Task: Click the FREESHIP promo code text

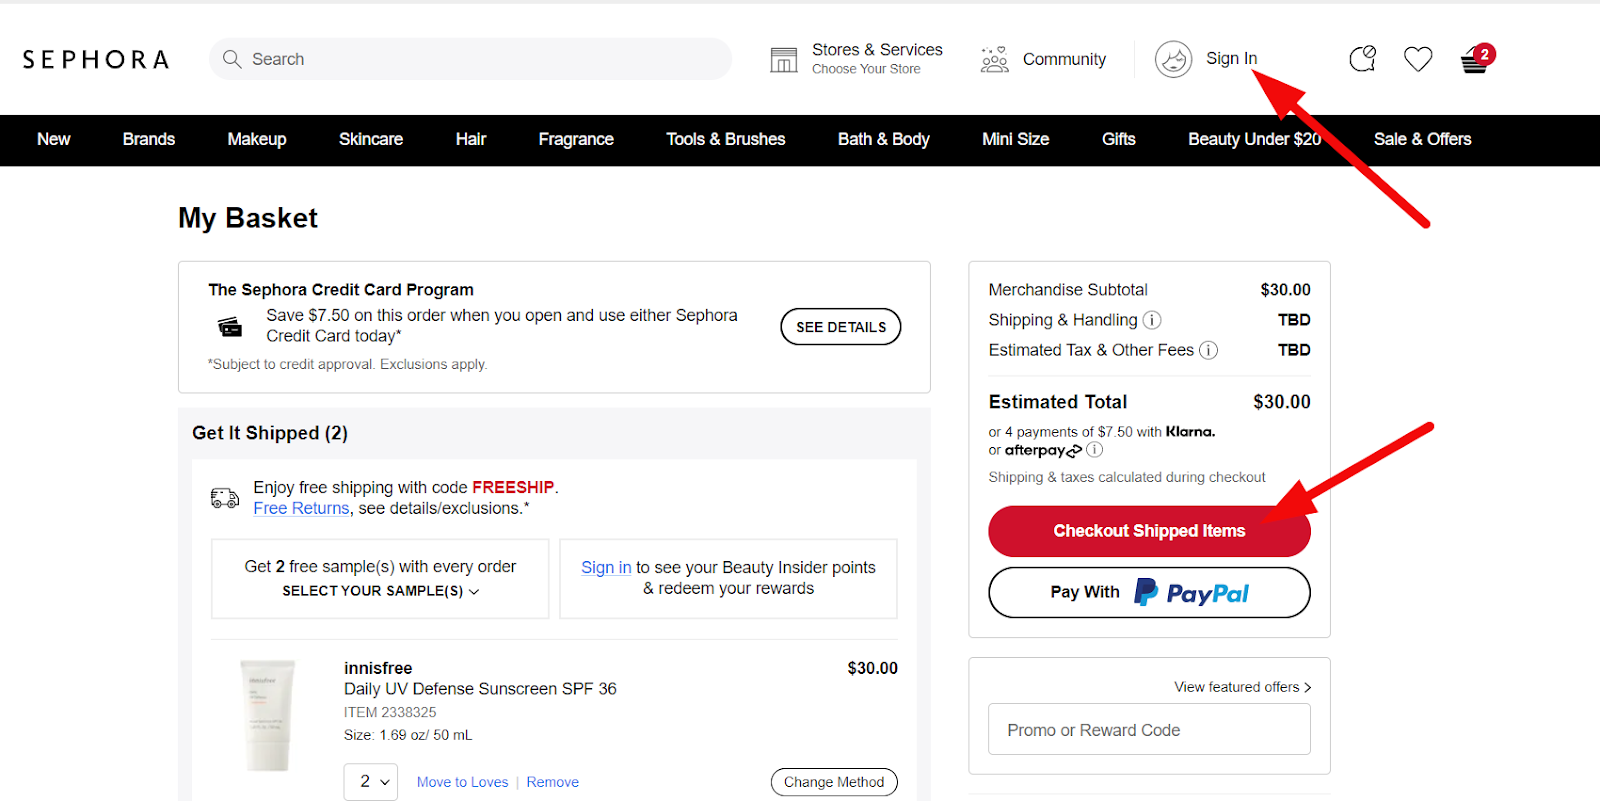Action: click(513, 487)
